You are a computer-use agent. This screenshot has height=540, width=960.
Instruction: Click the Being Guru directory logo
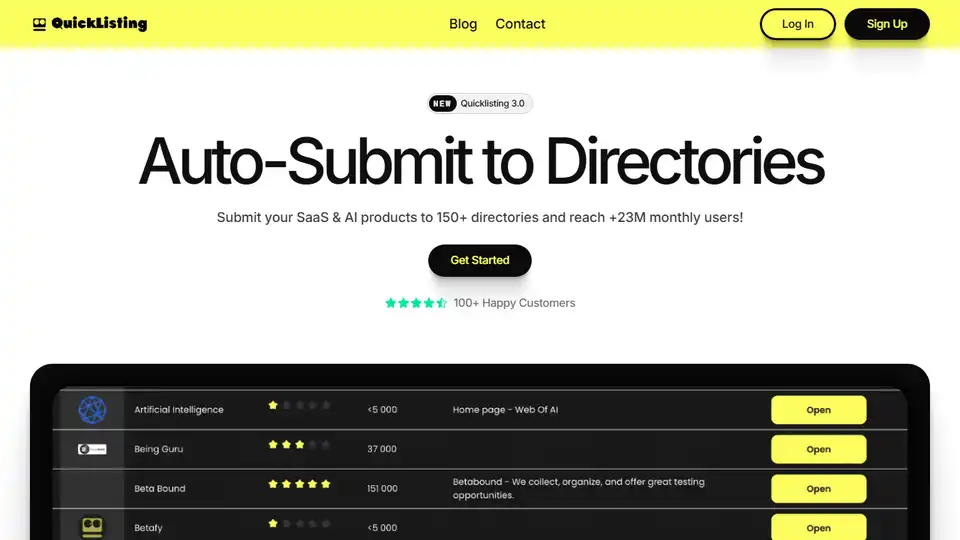(92, 449)
